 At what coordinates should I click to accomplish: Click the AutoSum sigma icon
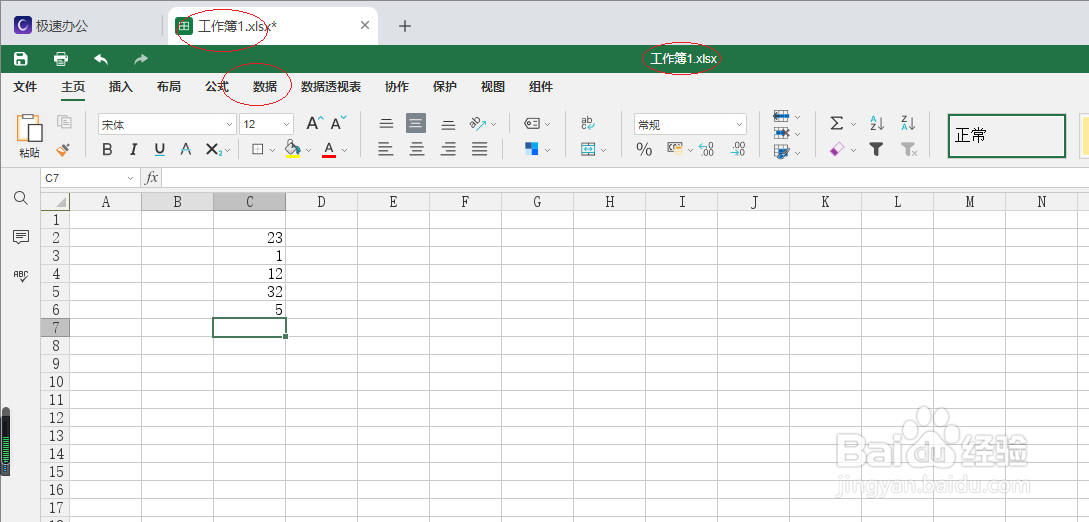(837, 124)
